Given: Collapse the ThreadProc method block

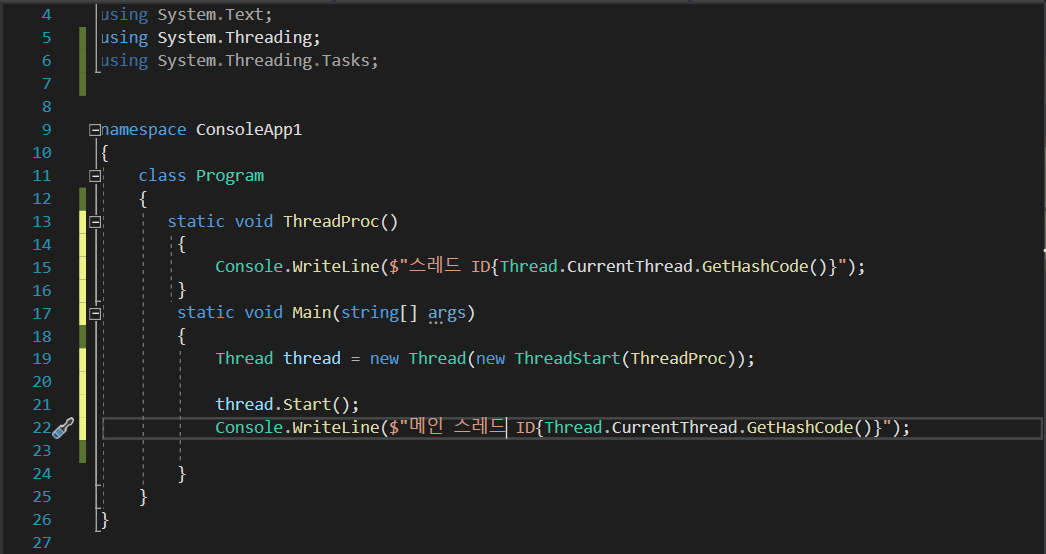Looking at the screenshot, I should pos(95,222).
